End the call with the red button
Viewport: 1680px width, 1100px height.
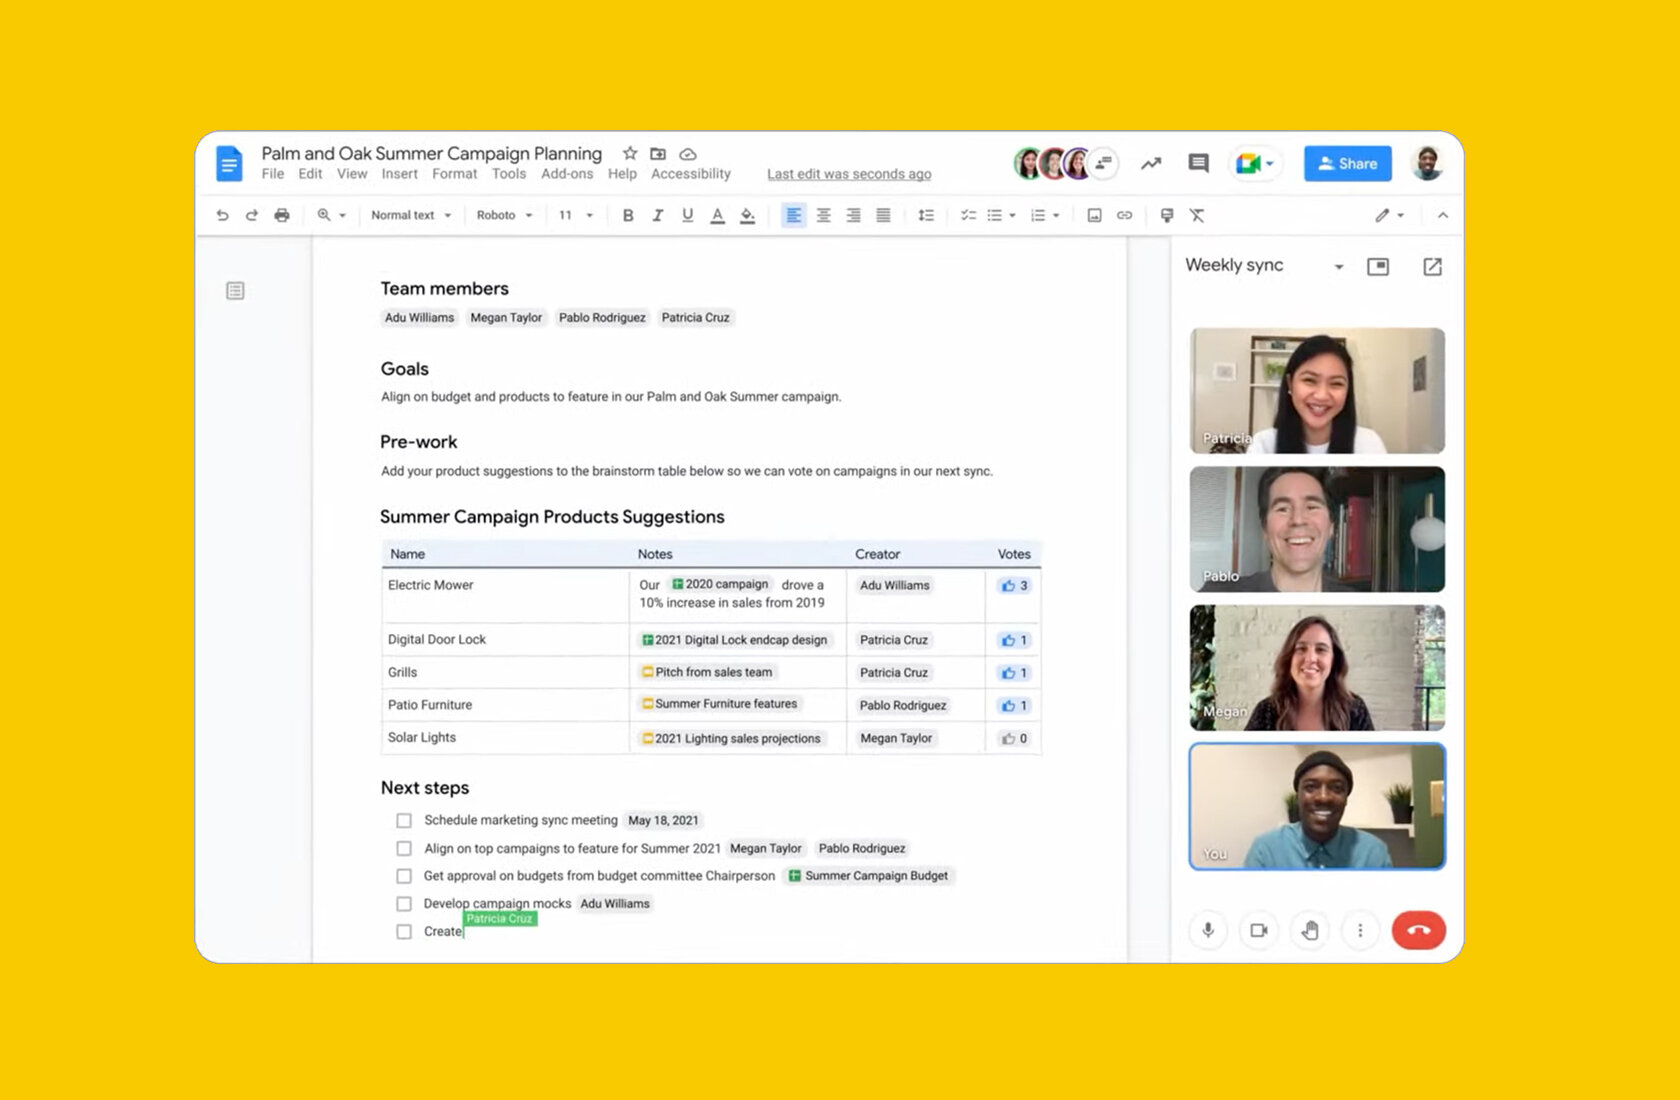1418,930
